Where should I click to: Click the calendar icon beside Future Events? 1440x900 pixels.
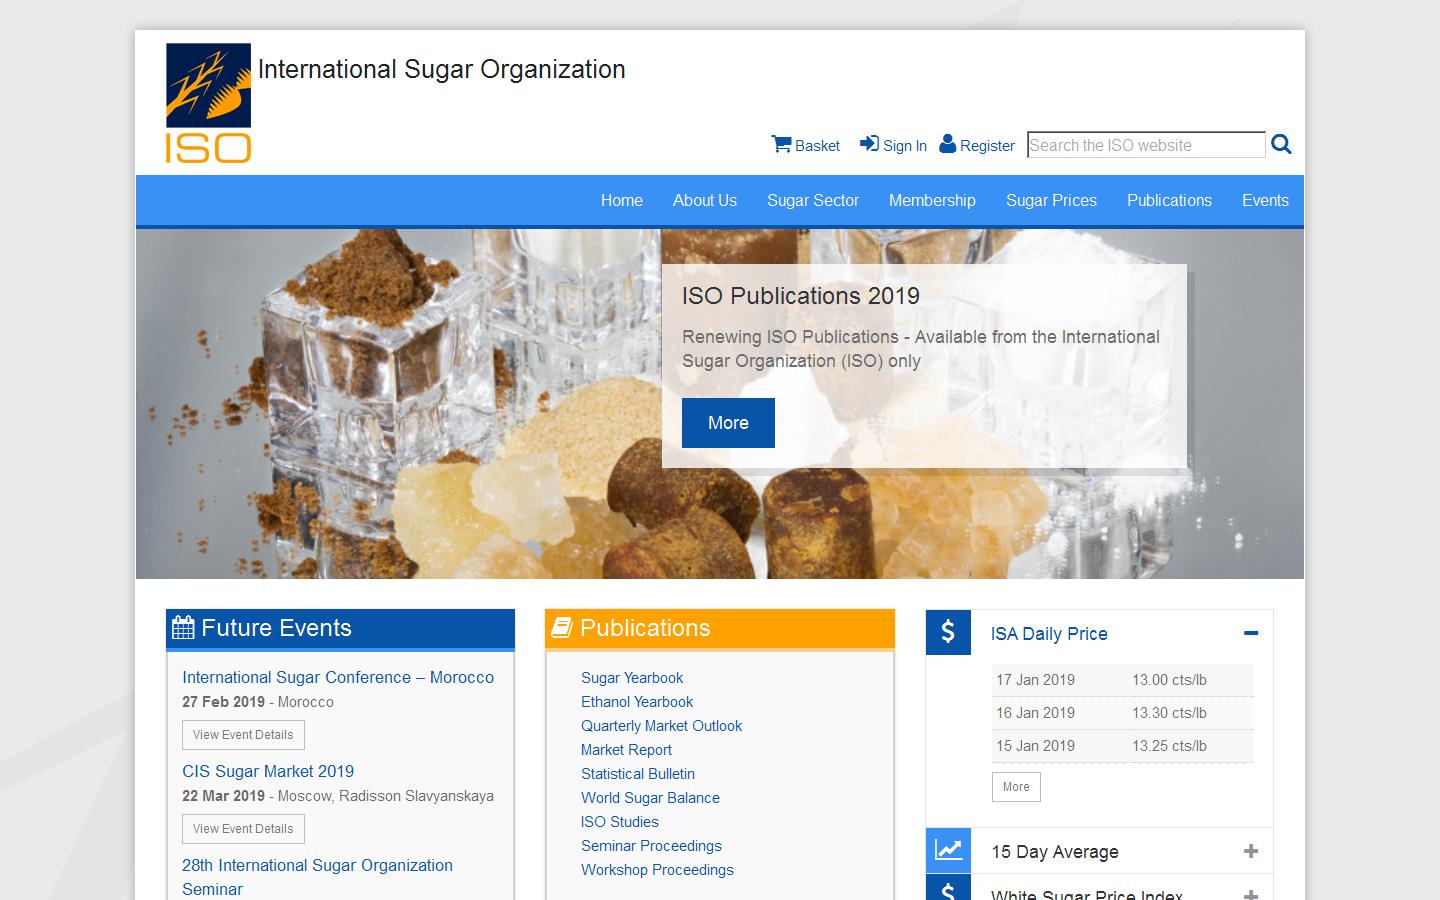pos(184,627)
